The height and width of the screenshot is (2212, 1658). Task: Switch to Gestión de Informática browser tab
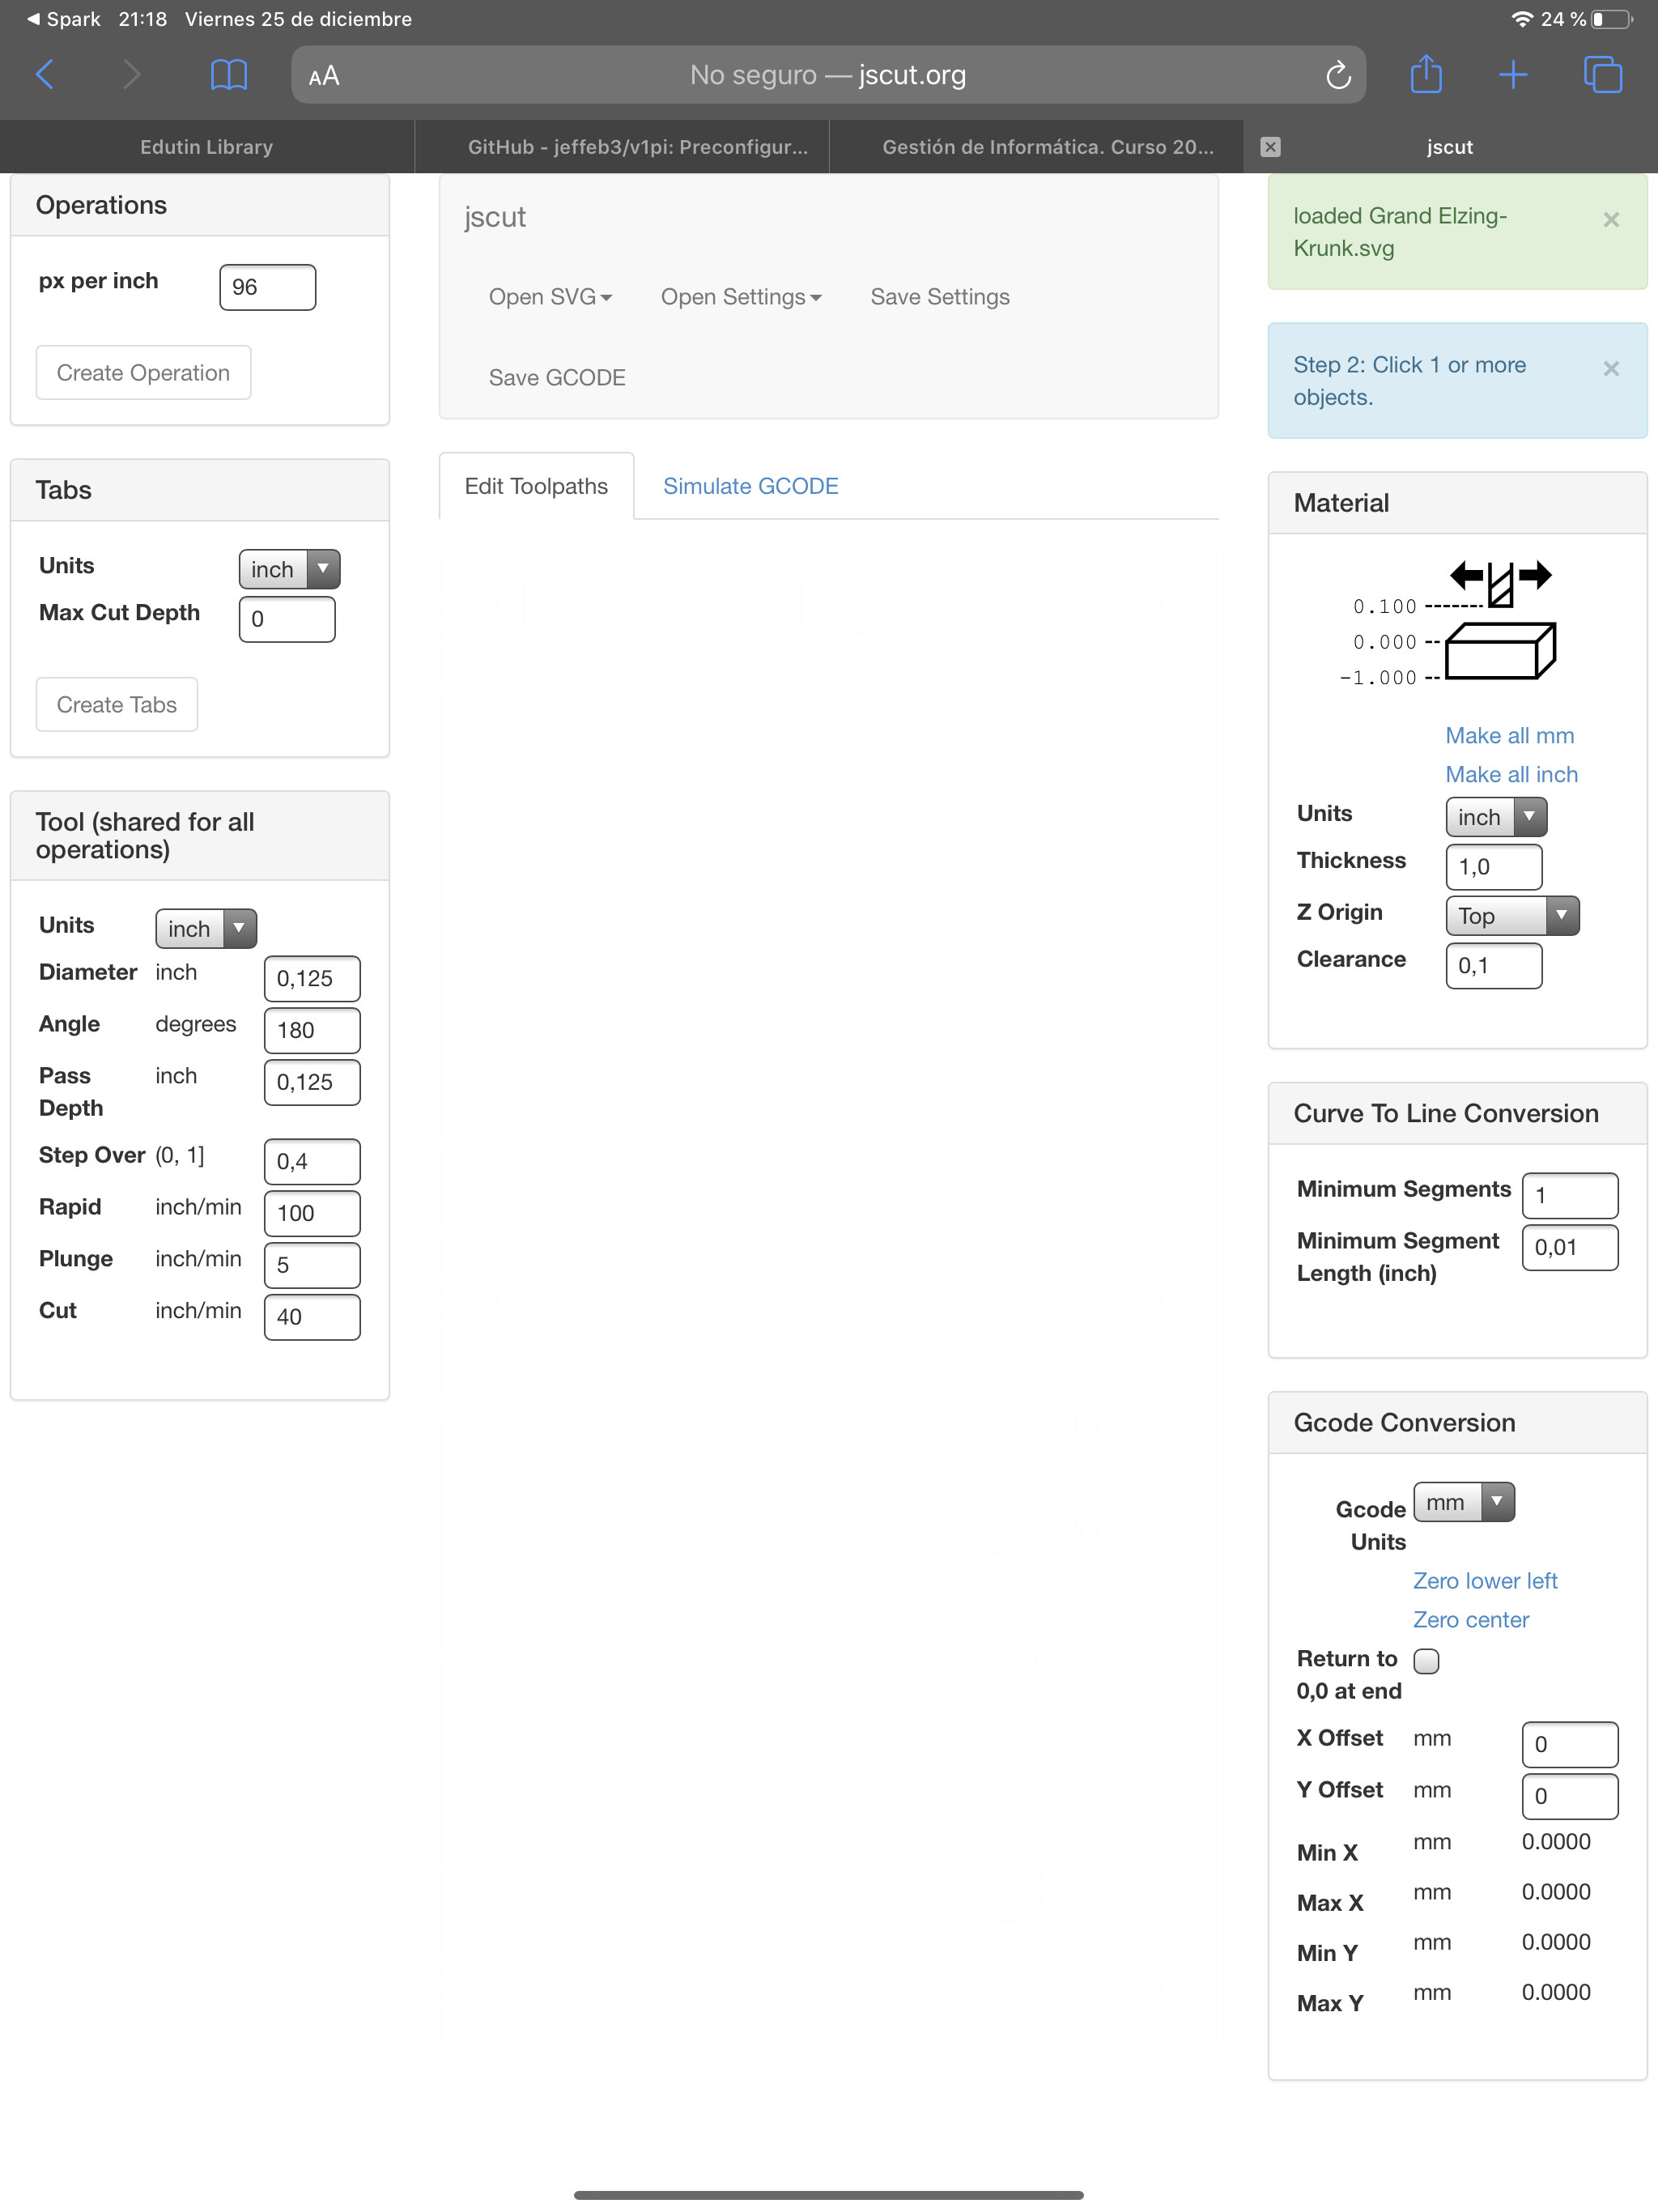point(1036,147)
